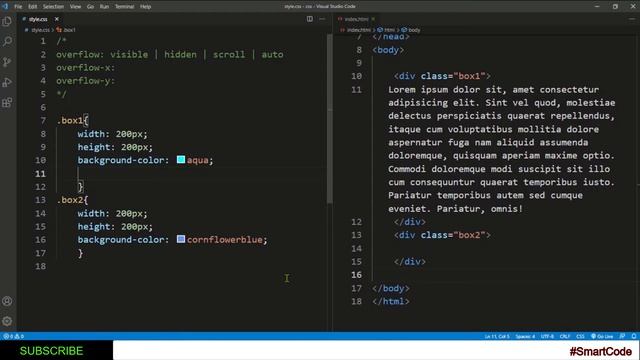The width and height of the screenshot is (640, 360).
Task: Click the </html> tag on line 18
Action: [391, 301]
